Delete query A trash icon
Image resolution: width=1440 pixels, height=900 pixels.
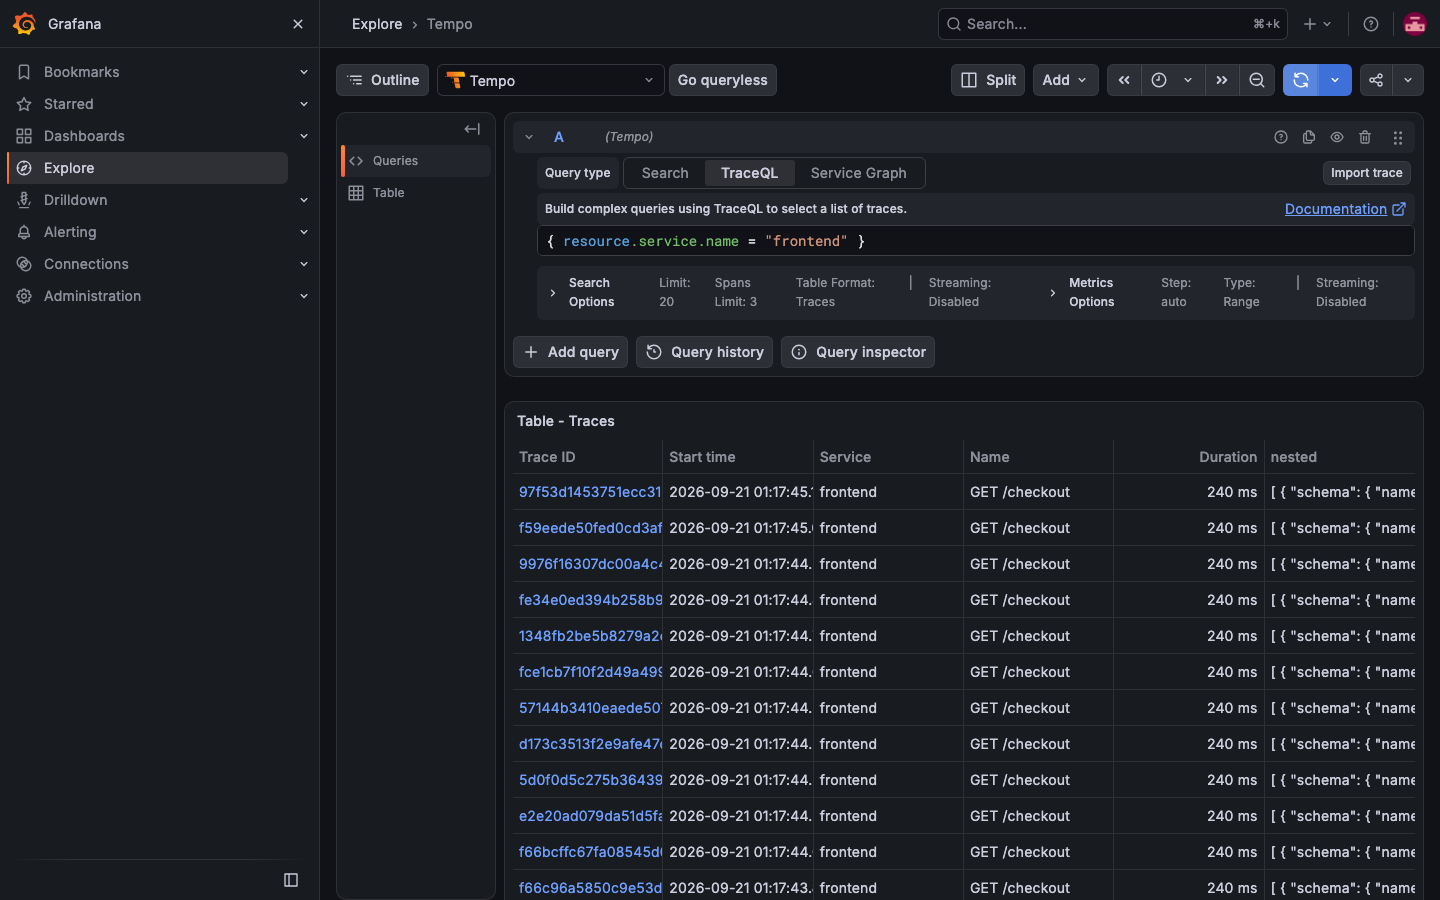tap(1365, 137)
